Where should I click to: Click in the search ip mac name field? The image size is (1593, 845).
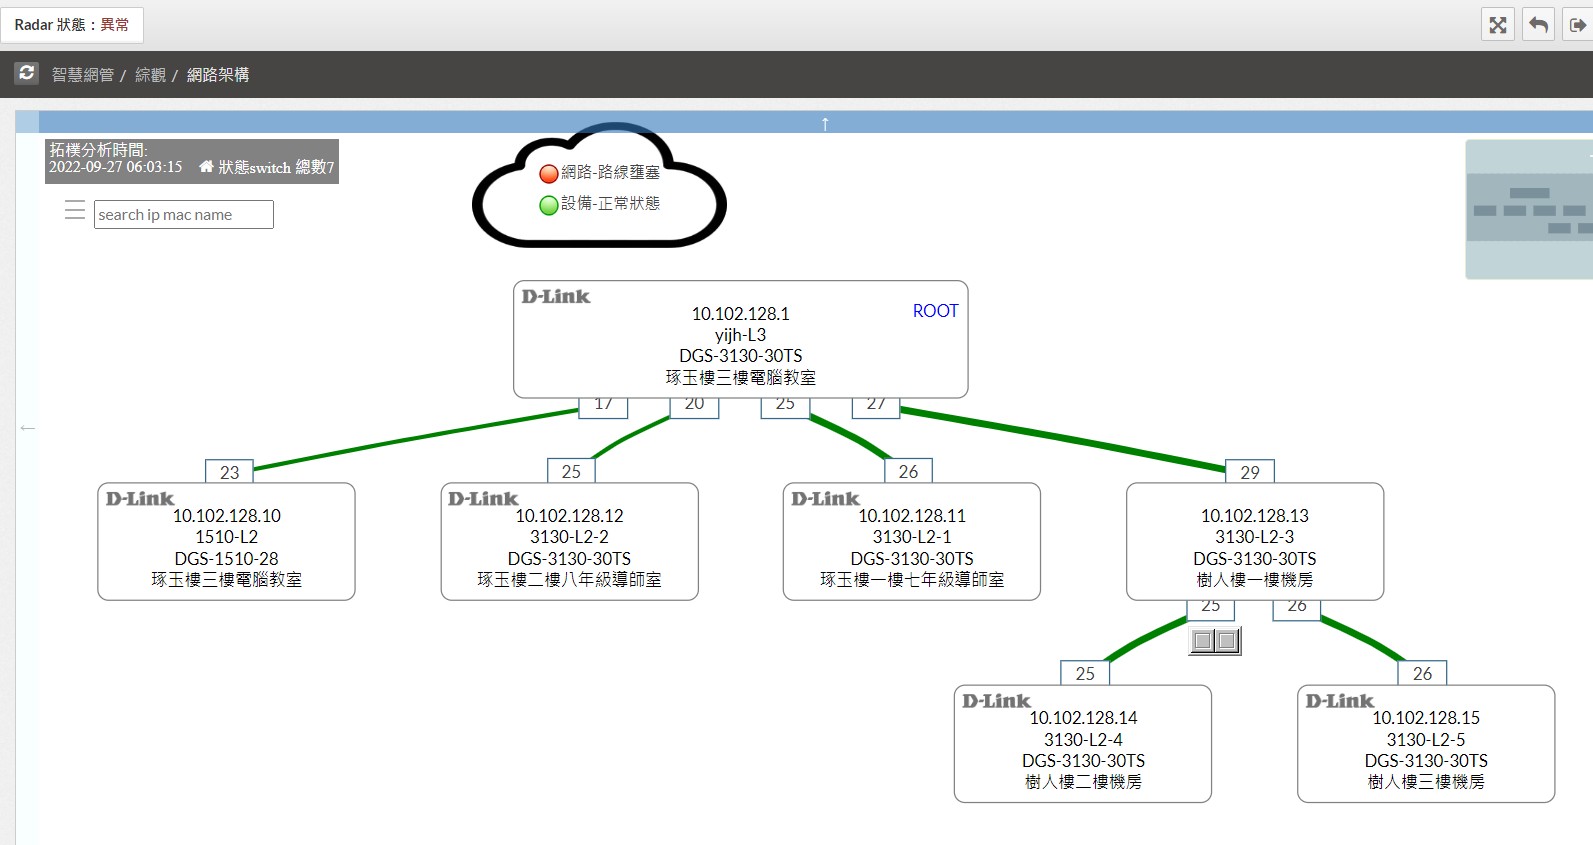point(184,215)
